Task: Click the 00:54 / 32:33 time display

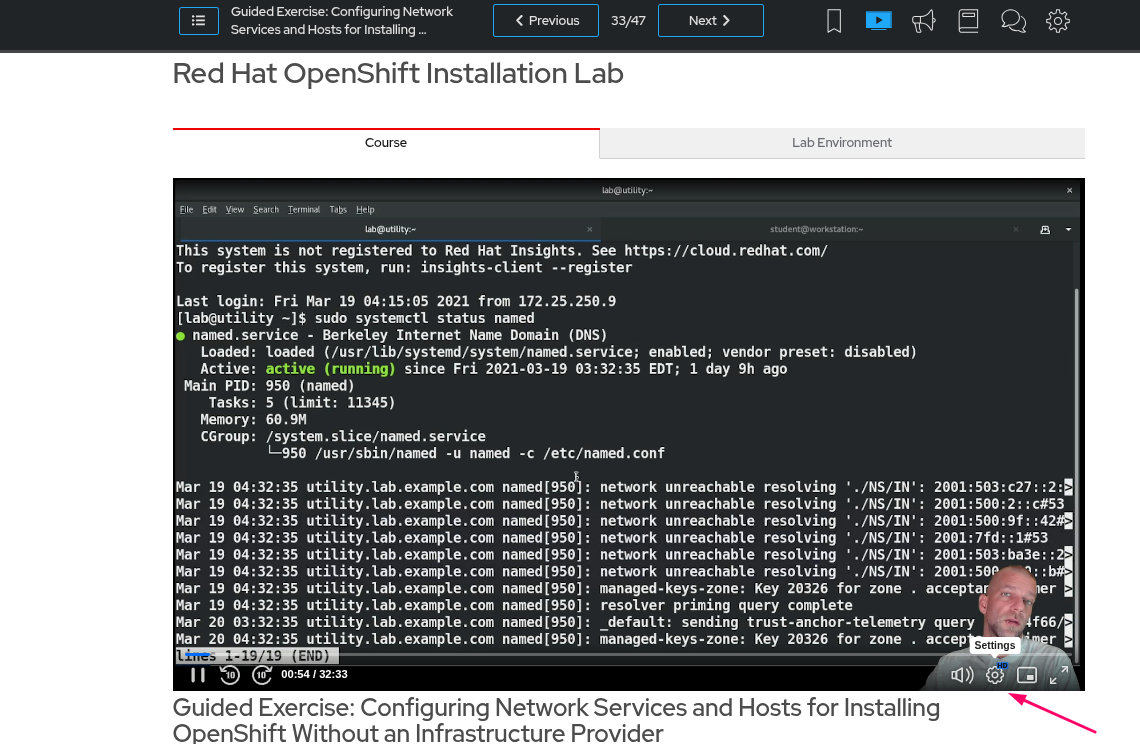Action: (314, 674)
